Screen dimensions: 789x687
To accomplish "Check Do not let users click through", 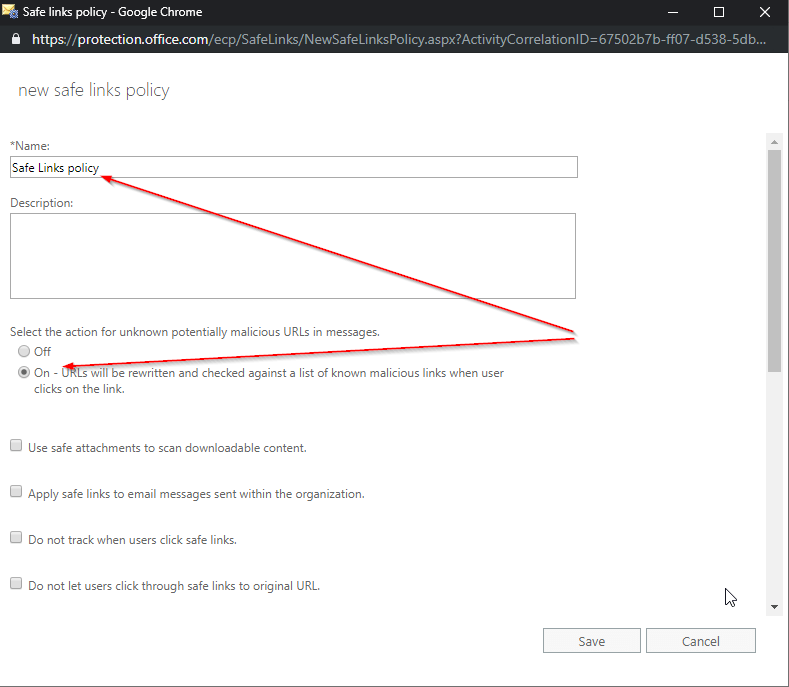I will (x=16, y=584).
